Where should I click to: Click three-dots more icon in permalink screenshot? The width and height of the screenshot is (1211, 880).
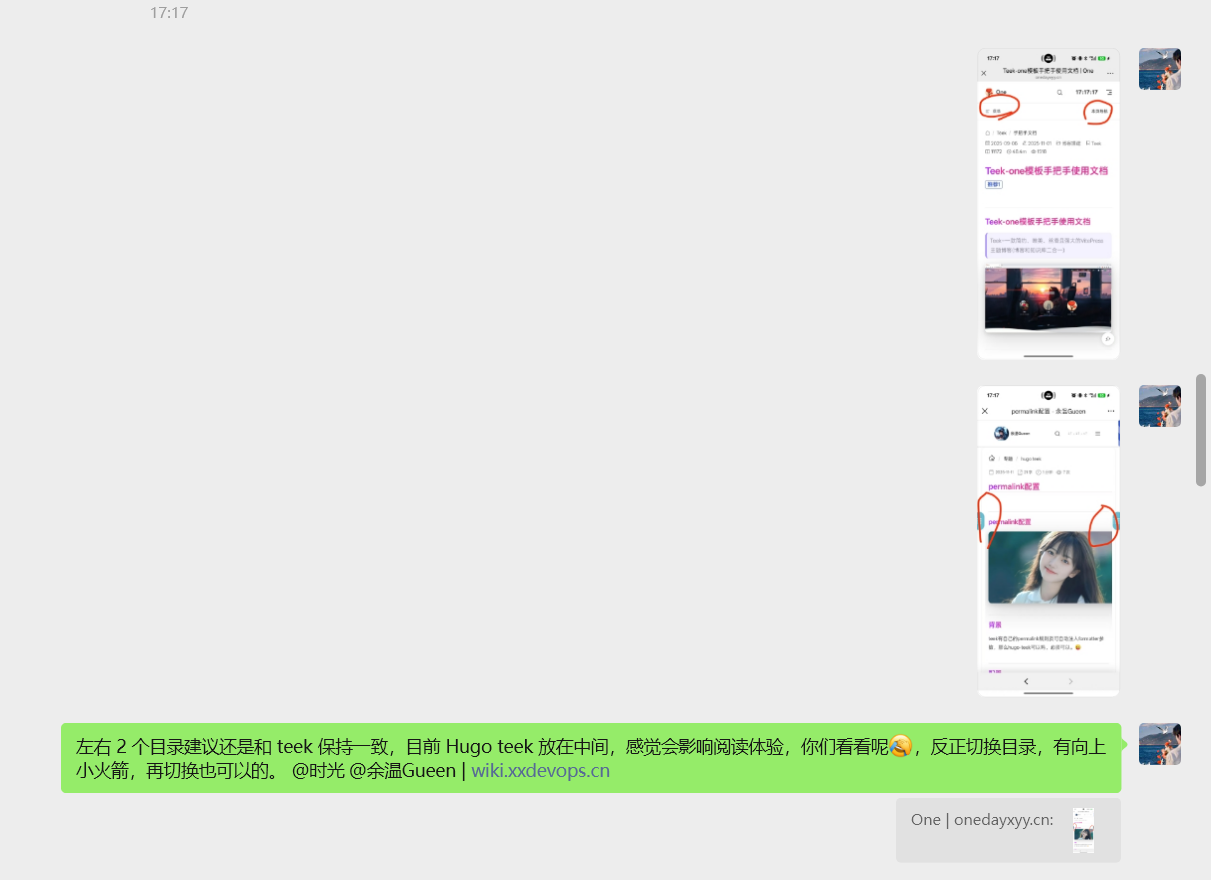pyautogui.click(x=1110, y=411)
